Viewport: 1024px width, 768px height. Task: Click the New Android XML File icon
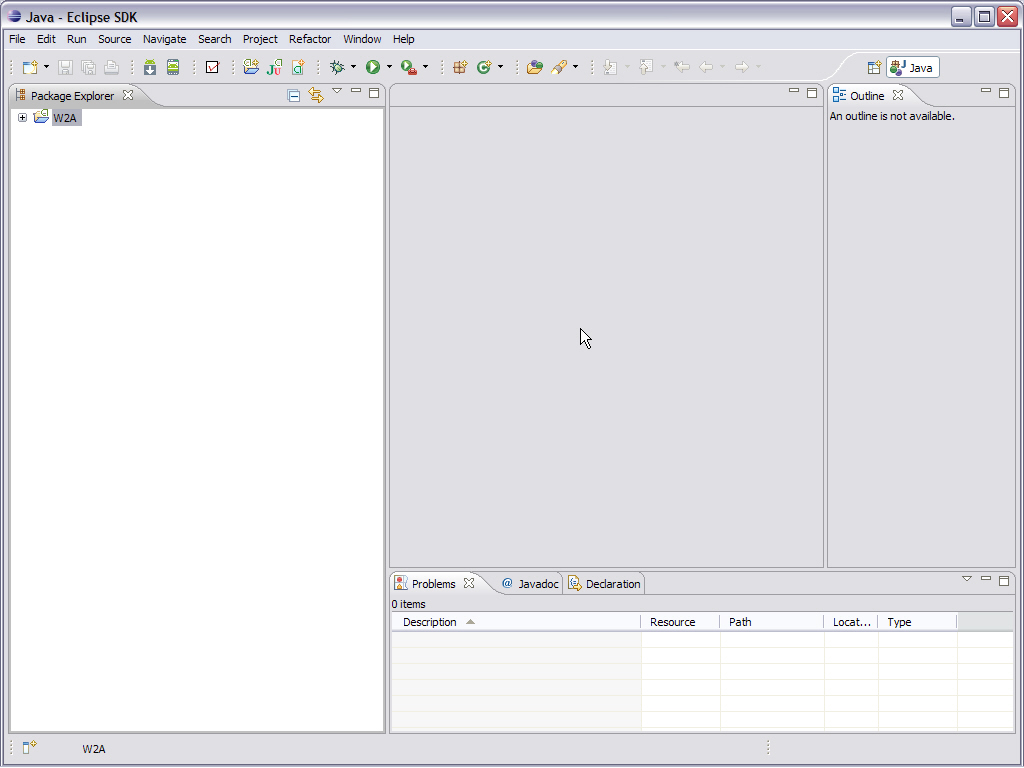[298, 67]
